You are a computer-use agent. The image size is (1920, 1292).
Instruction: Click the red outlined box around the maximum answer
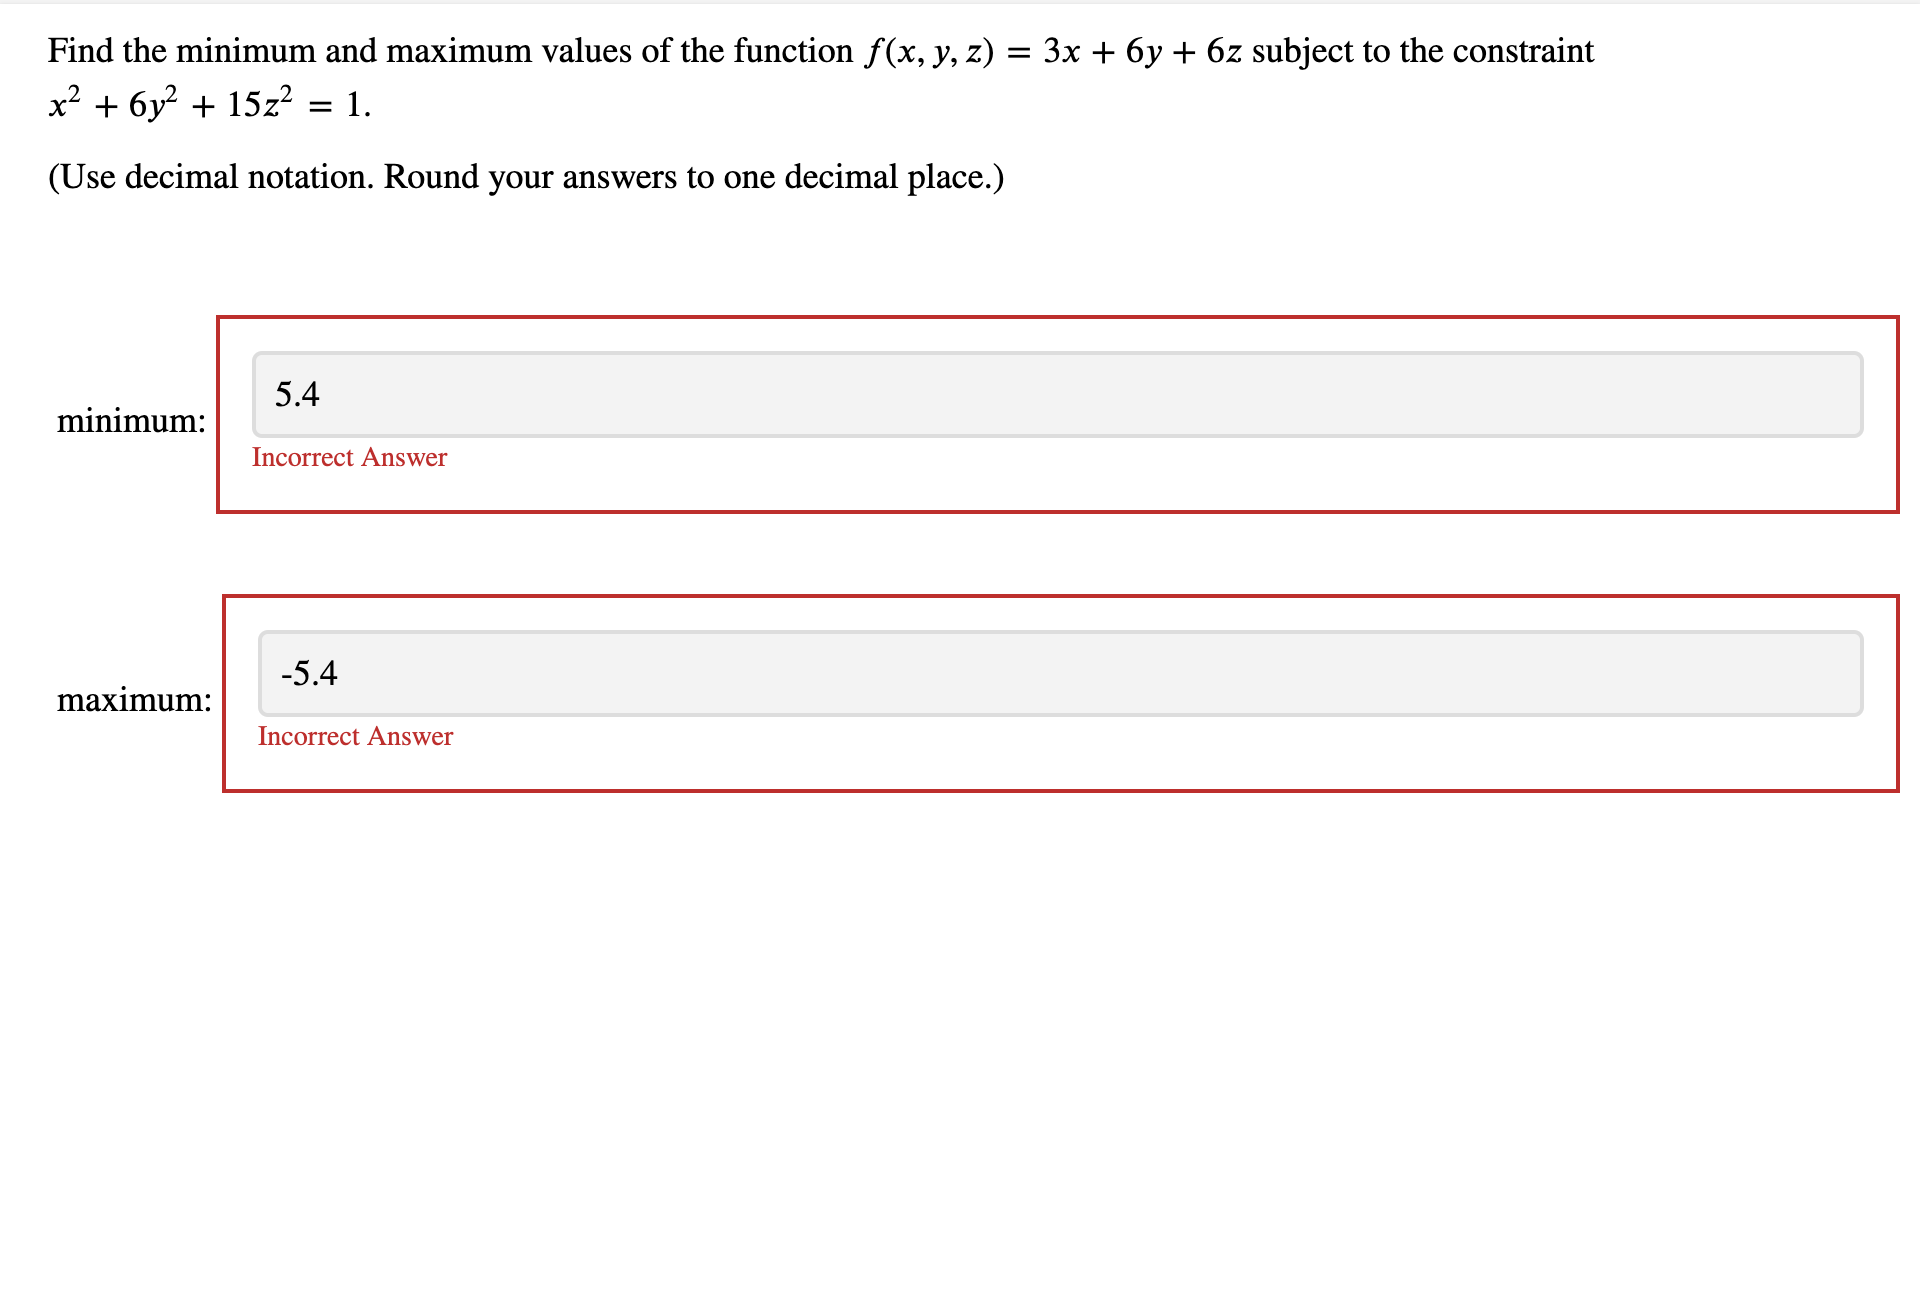tap(1057, 770)
